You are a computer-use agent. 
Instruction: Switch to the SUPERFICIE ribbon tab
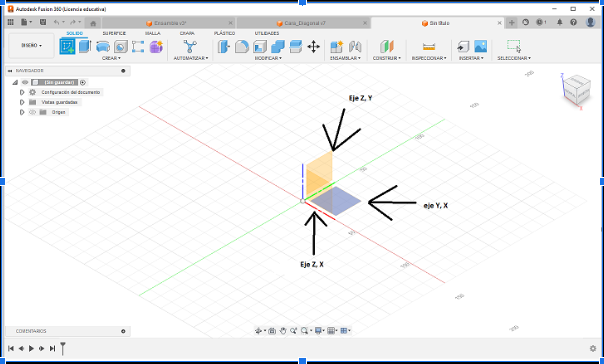(x=114, y=34)
